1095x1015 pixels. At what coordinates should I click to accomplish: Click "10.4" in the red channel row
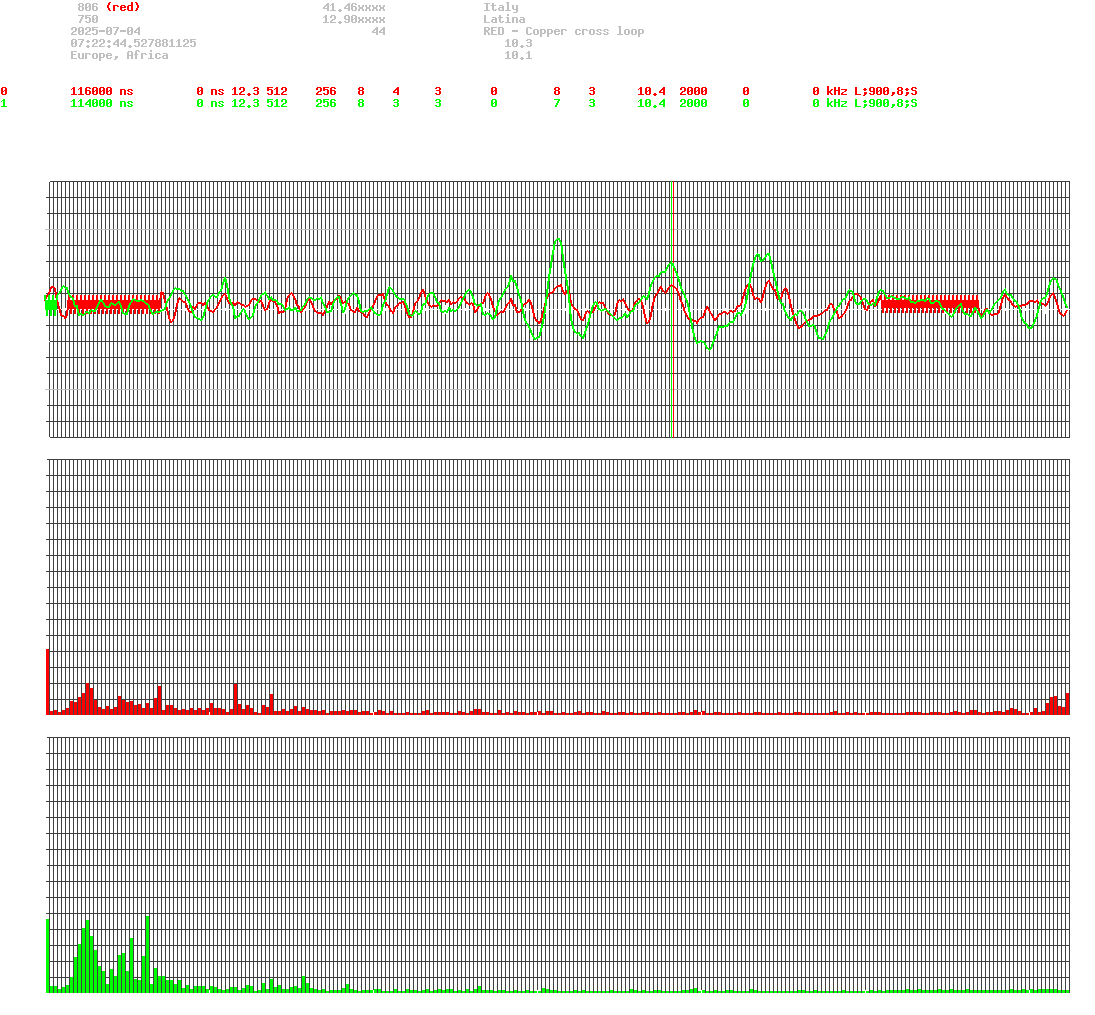tap(652, 91)
